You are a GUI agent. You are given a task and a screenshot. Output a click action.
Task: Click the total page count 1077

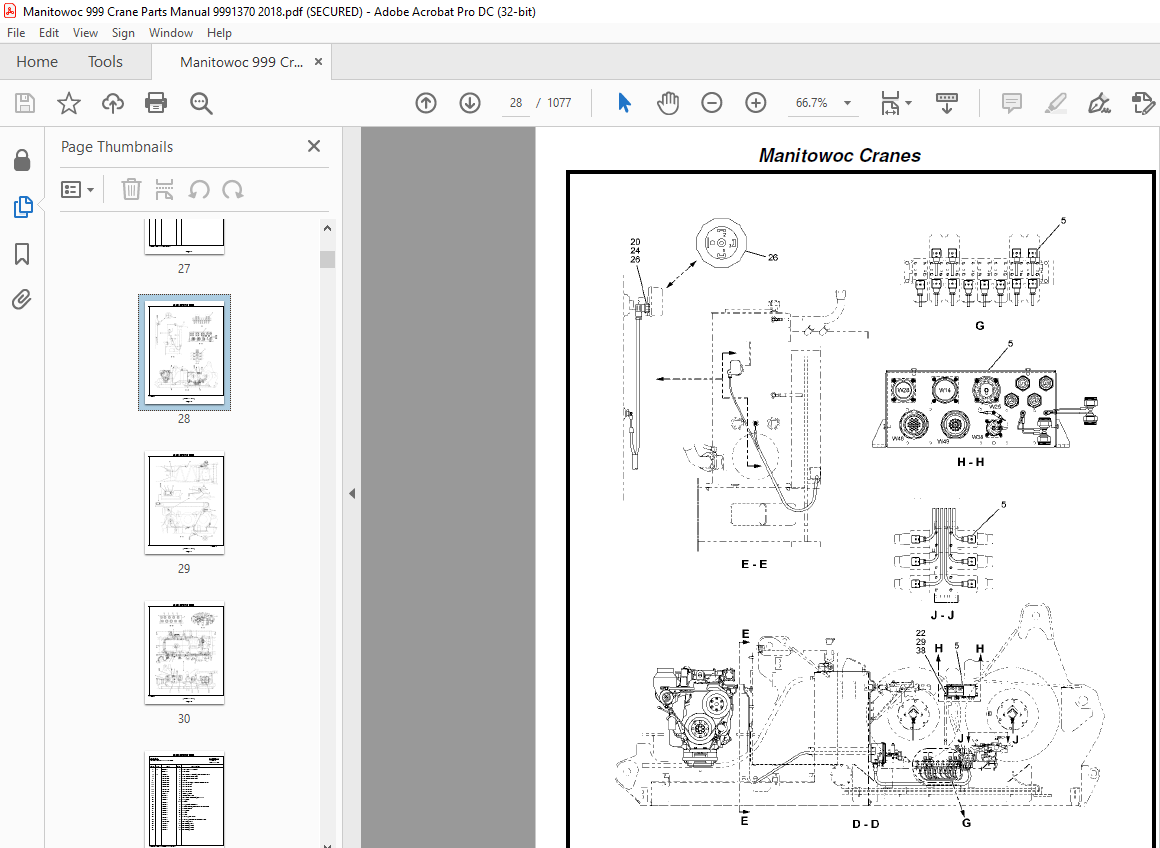[x=559, y=103]
